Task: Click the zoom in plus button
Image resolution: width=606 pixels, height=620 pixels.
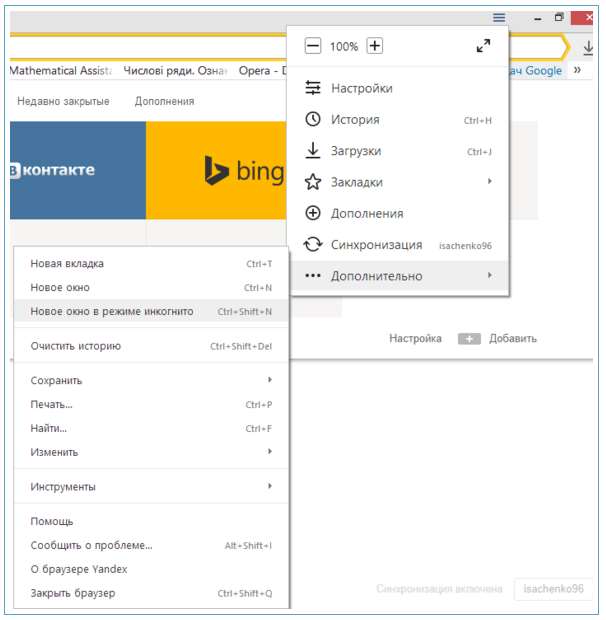Action: pos(375,46)
